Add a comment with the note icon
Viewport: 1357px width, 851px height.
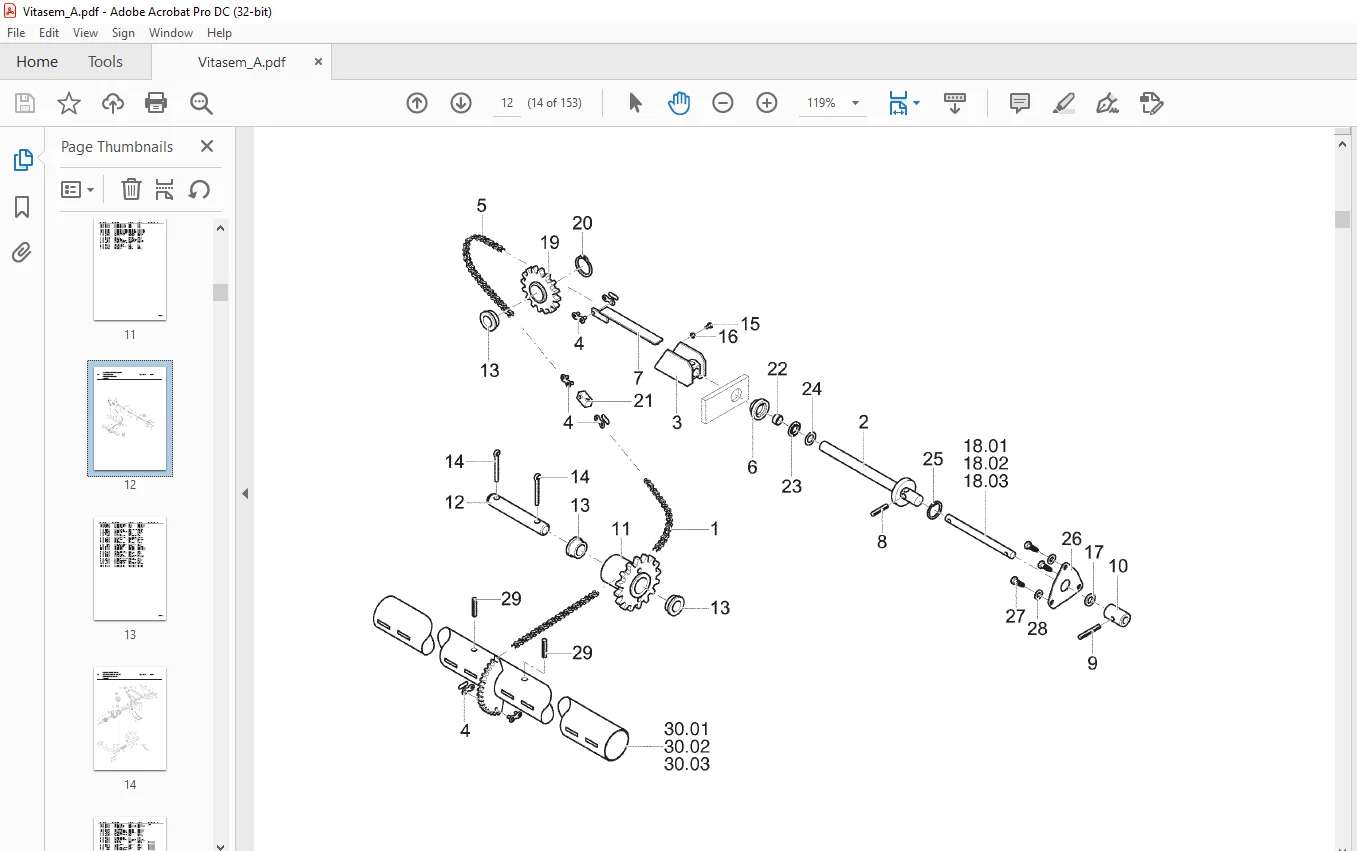pos(1020,103)
